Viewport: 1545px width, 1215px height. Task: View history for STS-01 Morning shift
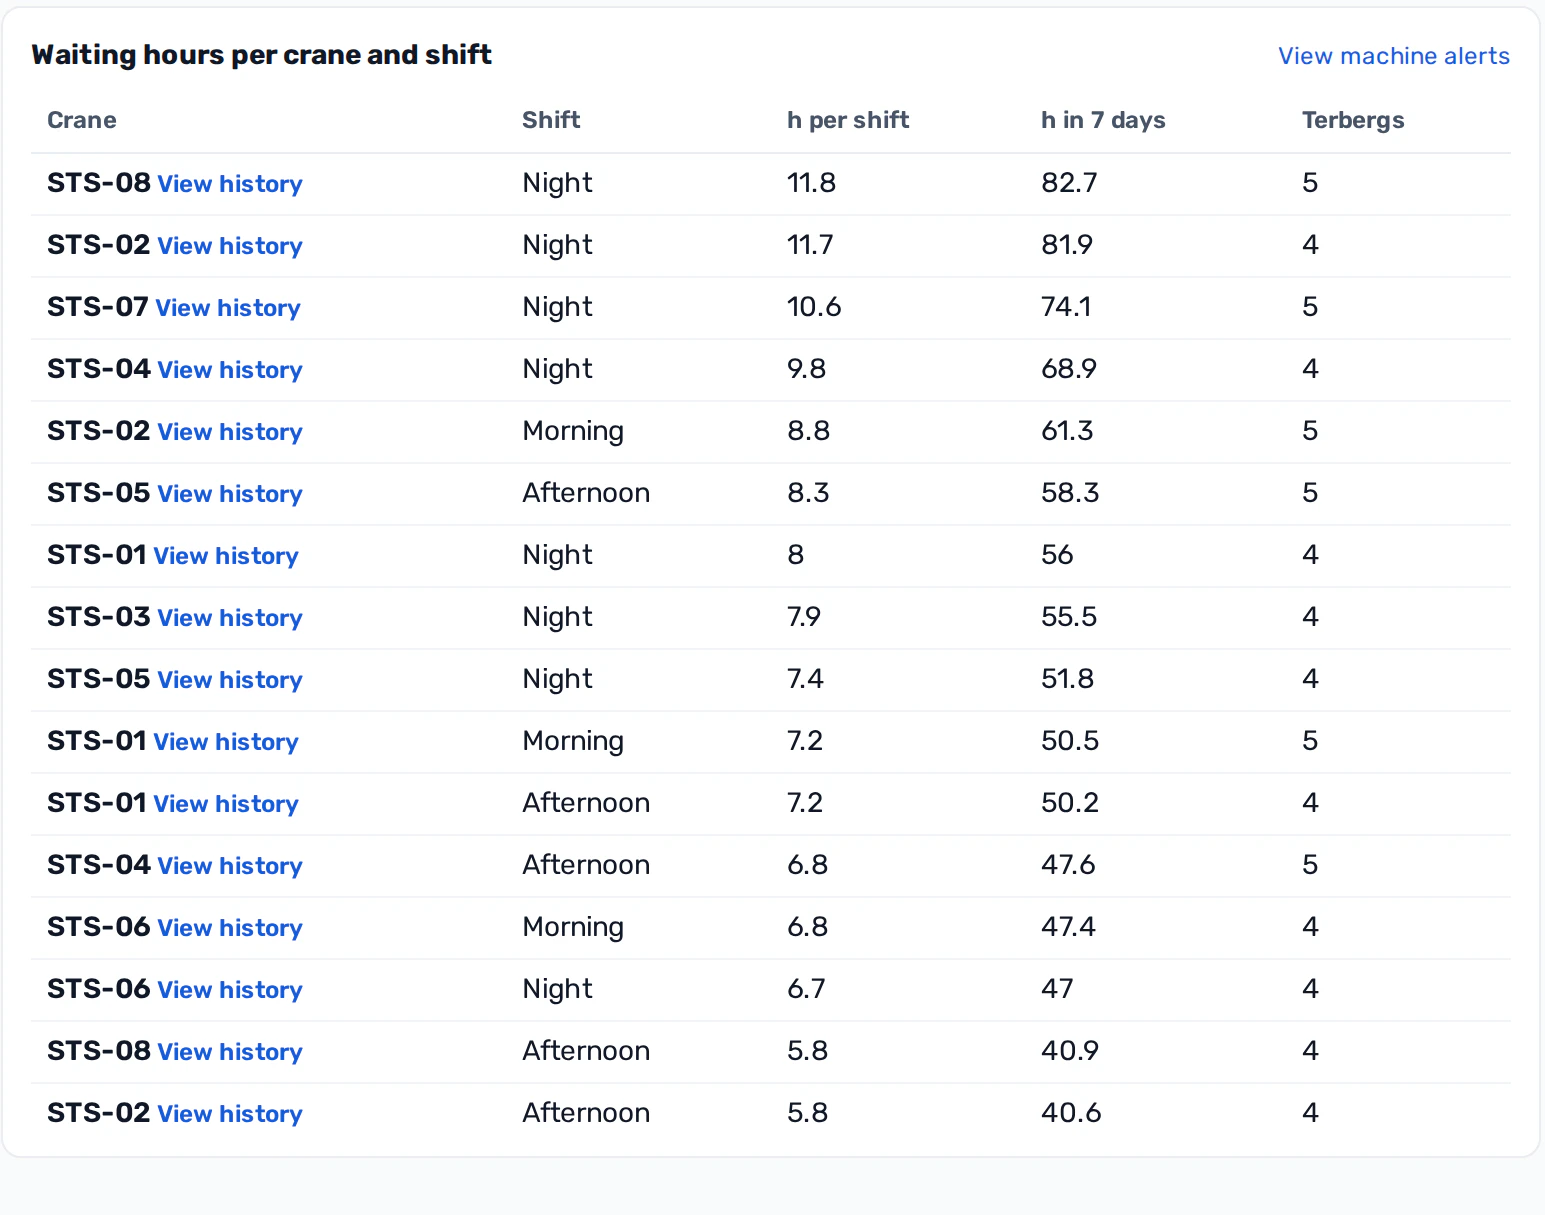(x=226, y=742)
